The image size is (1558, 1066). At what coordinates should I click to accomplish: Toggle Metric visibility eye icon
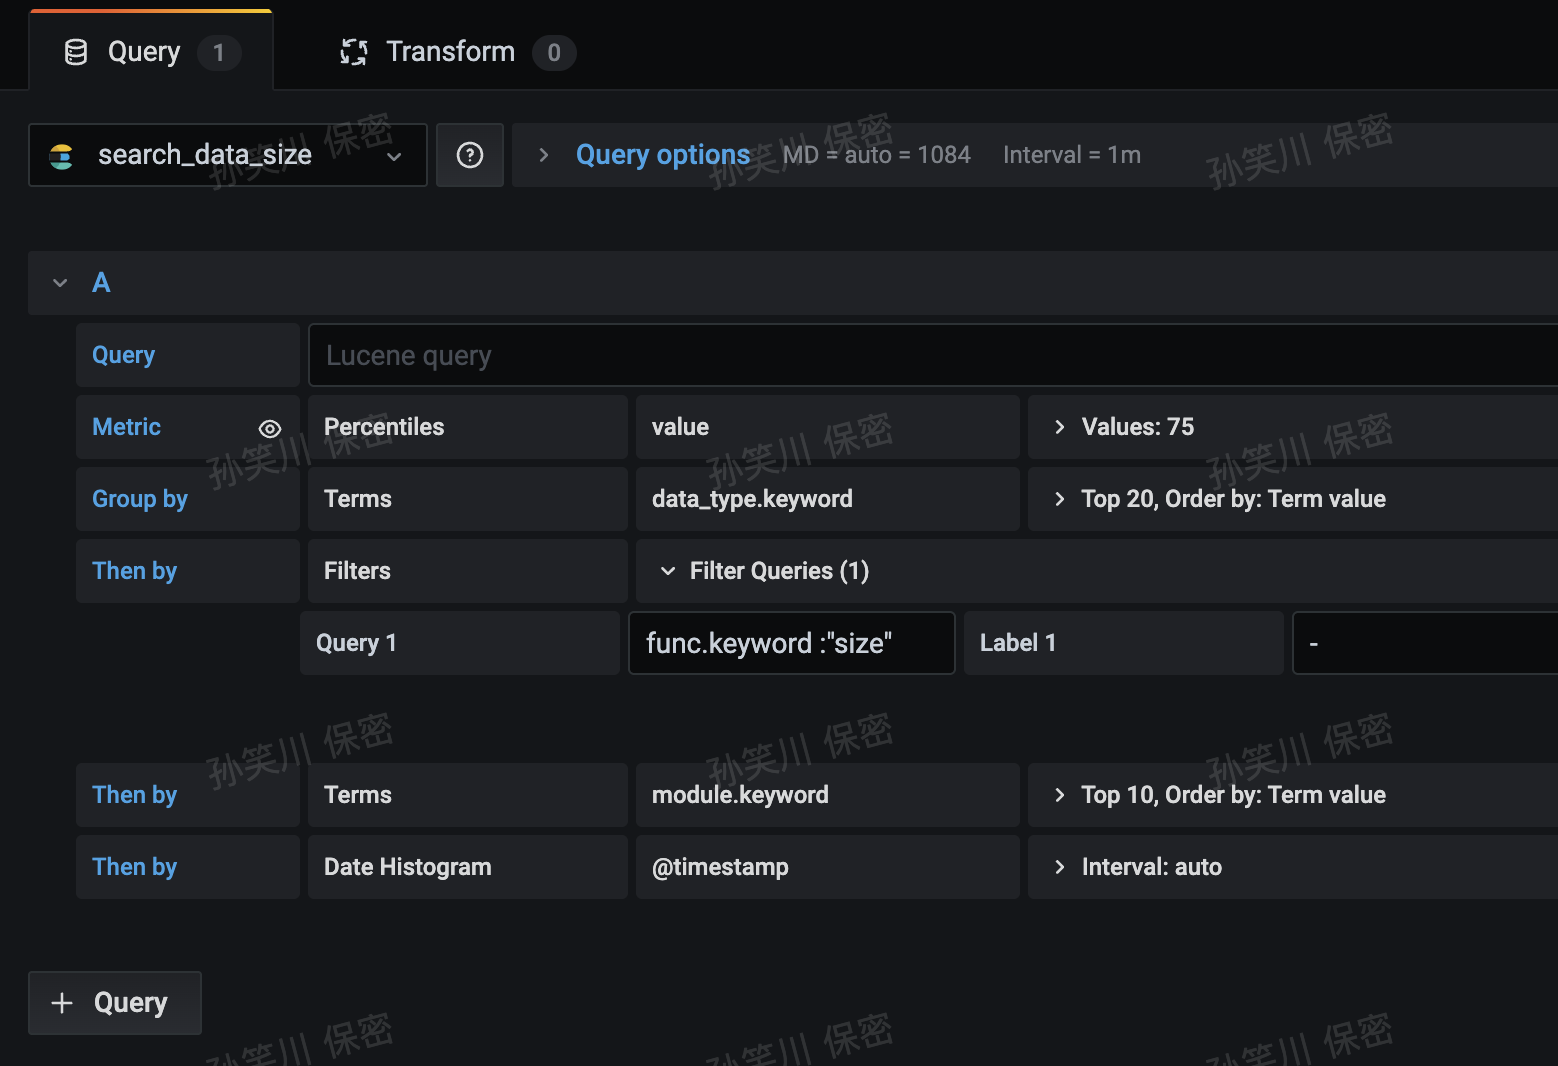pyautogui.click(x=270, y=428)
